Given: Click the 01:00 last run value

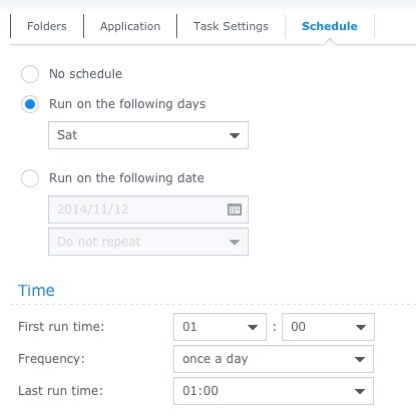Looking at the screenshot, I should pos(200,391).
